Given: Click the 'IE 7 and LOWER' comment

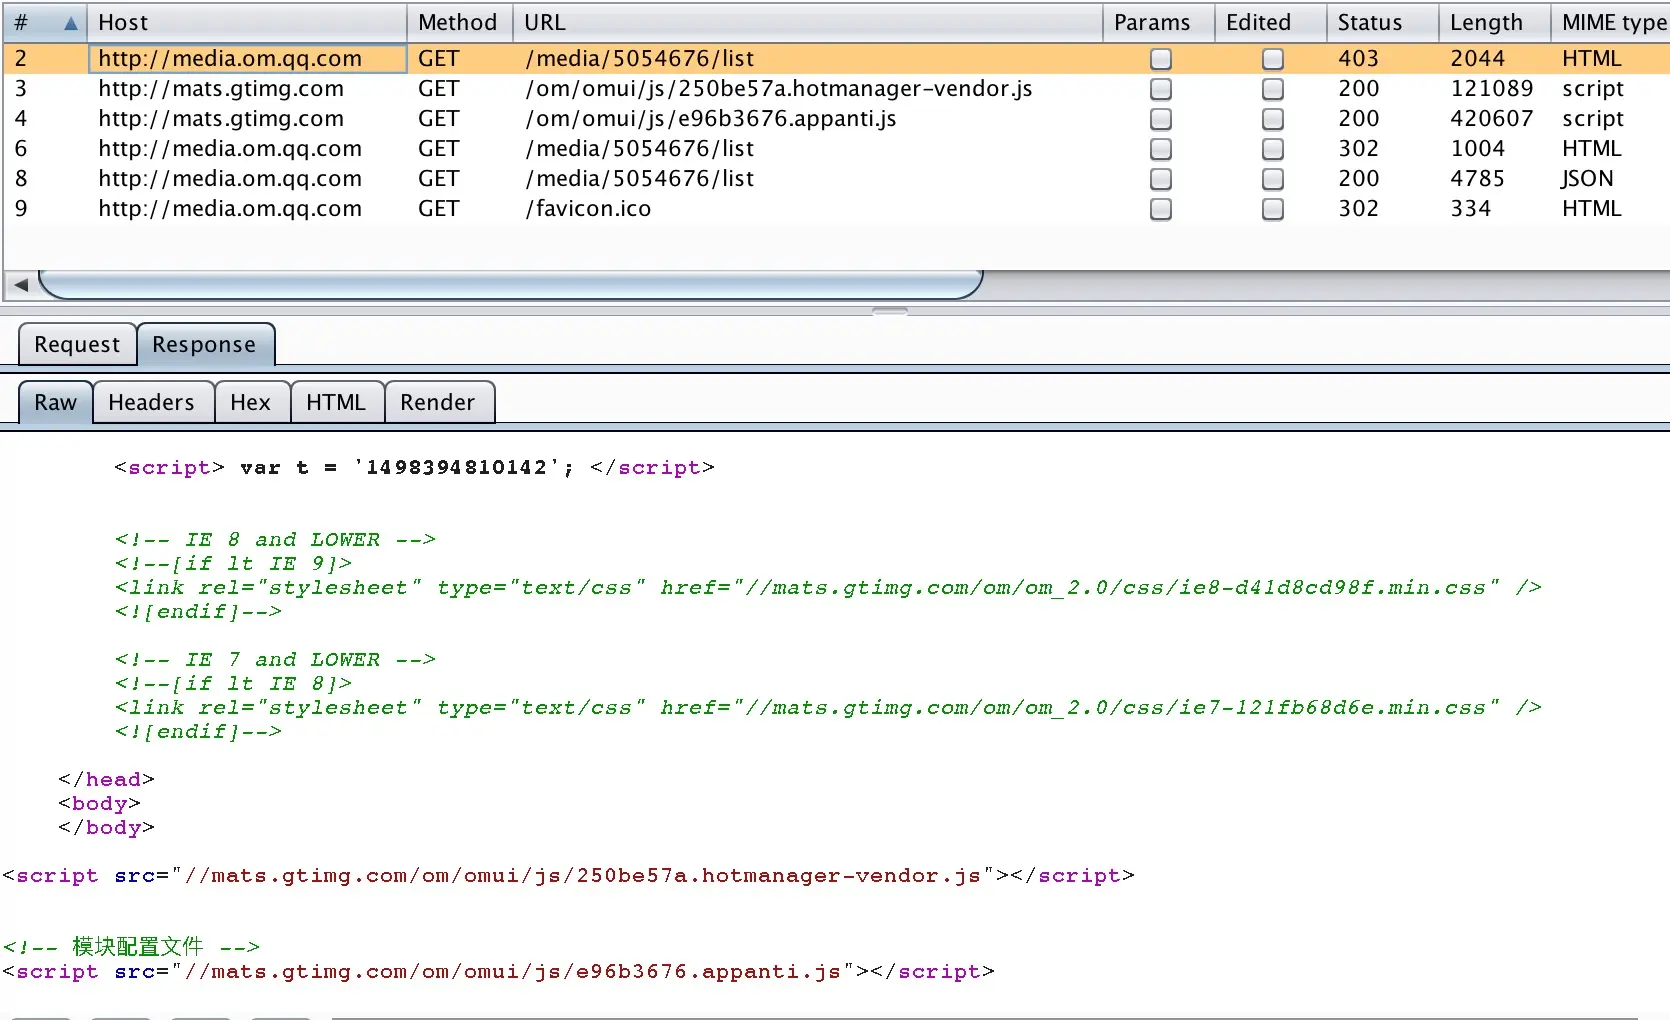Looking at the screenshot, I should click(x=275, y=660).
